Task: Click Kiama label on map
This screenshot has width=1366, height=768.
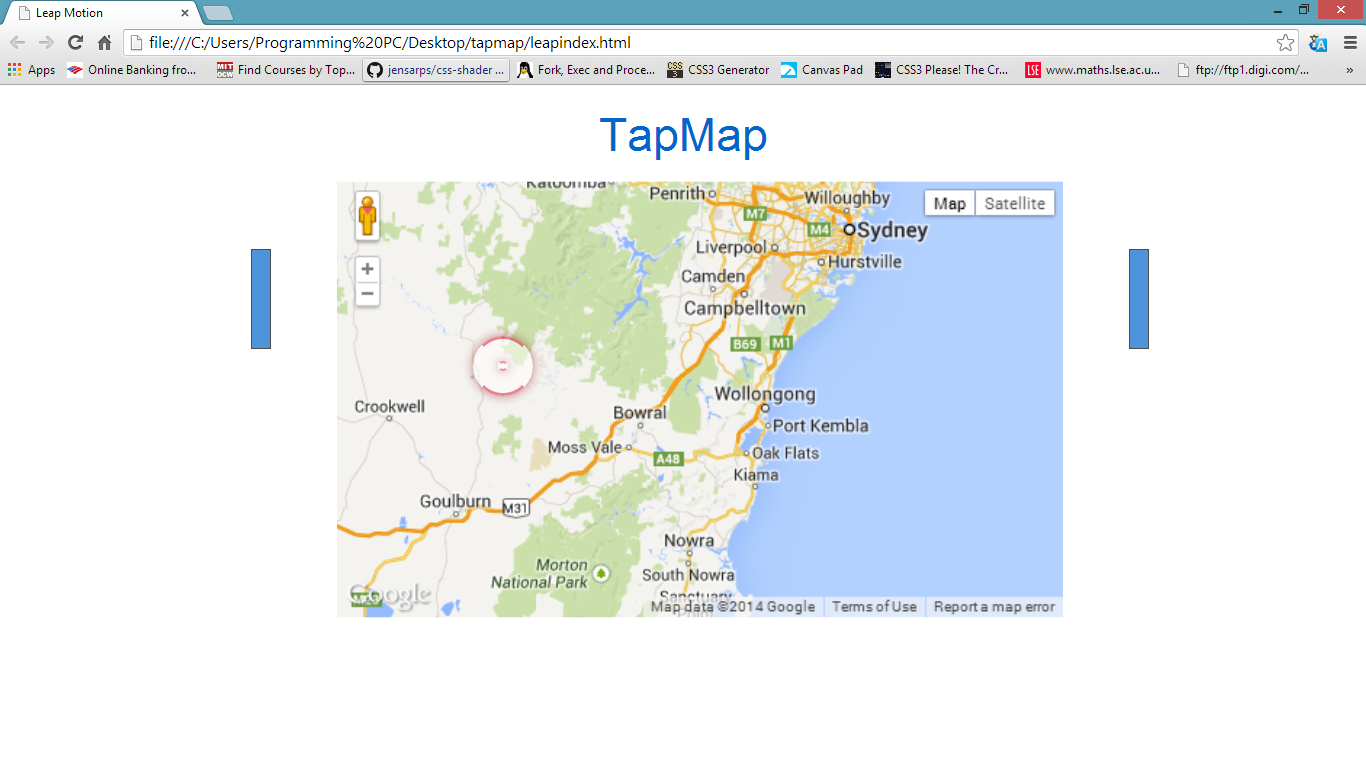Action: (x=755, y=474)
